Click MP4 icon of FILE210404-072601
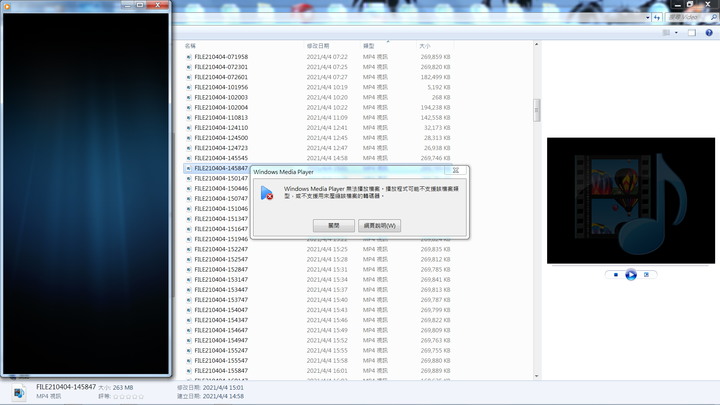This screenshot has height=405, width=720. pos(188,77)
